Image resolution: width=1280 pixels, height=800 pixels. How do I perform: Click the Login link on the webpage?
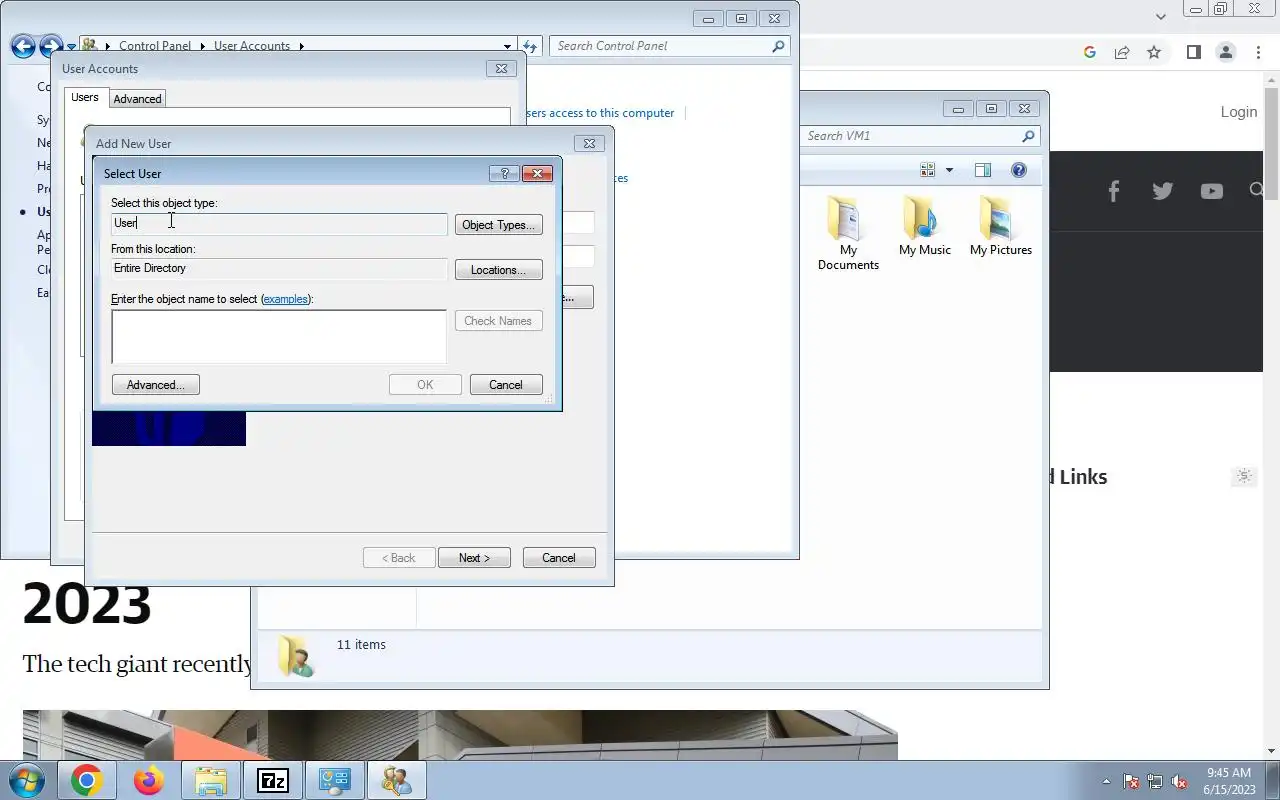1238,112
